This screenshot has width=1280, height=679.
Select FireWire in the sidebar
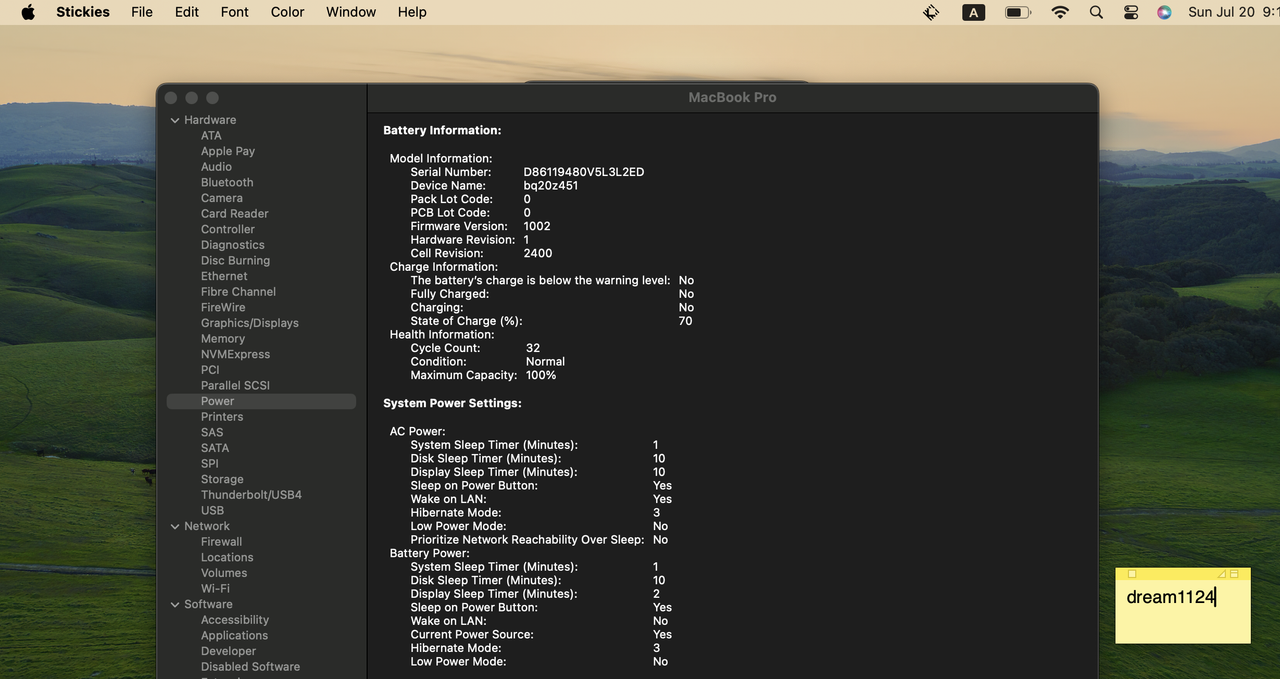pyautogui.click(x=223, y=307)
